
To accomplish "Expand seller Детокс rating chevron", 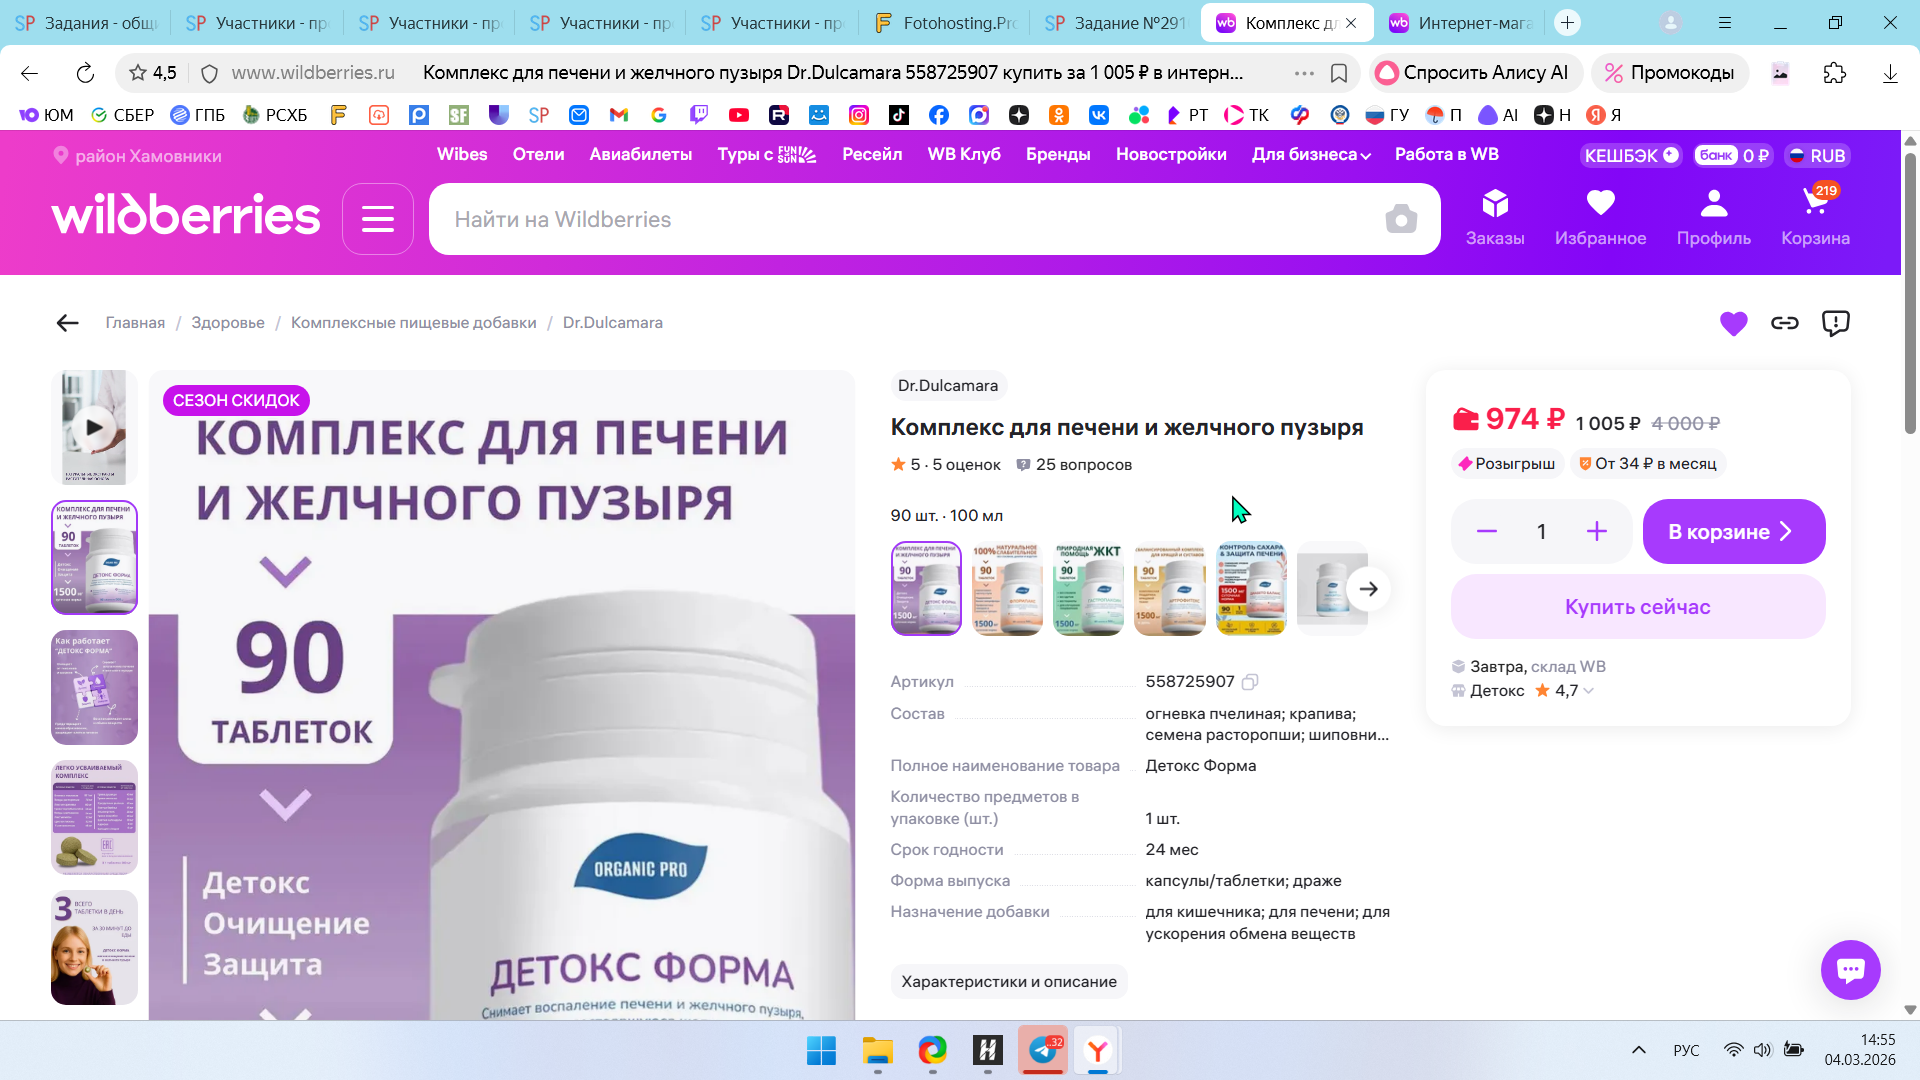I will click(x=1589, y=691).
